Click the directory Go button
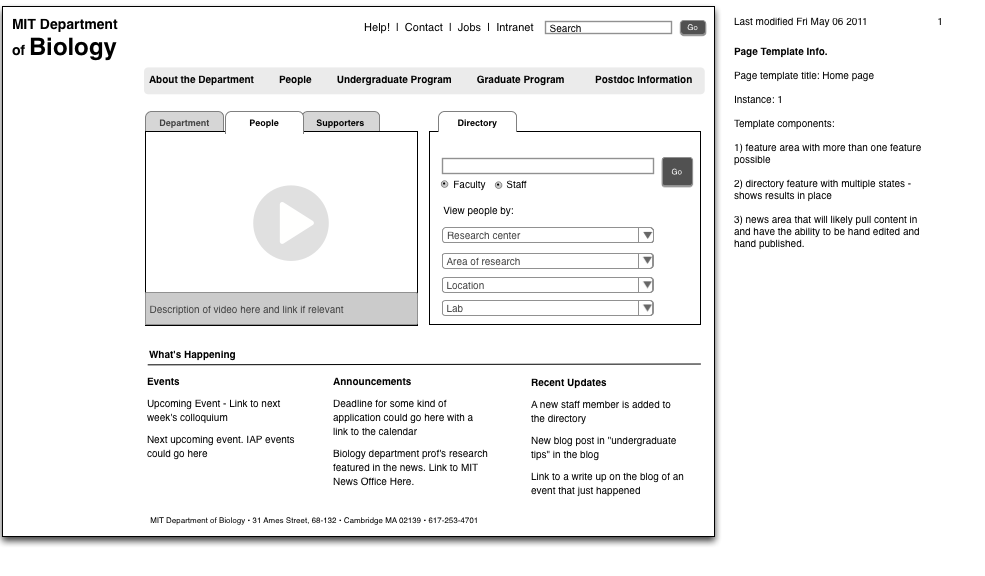985x576 pixels. coord(677,171)
